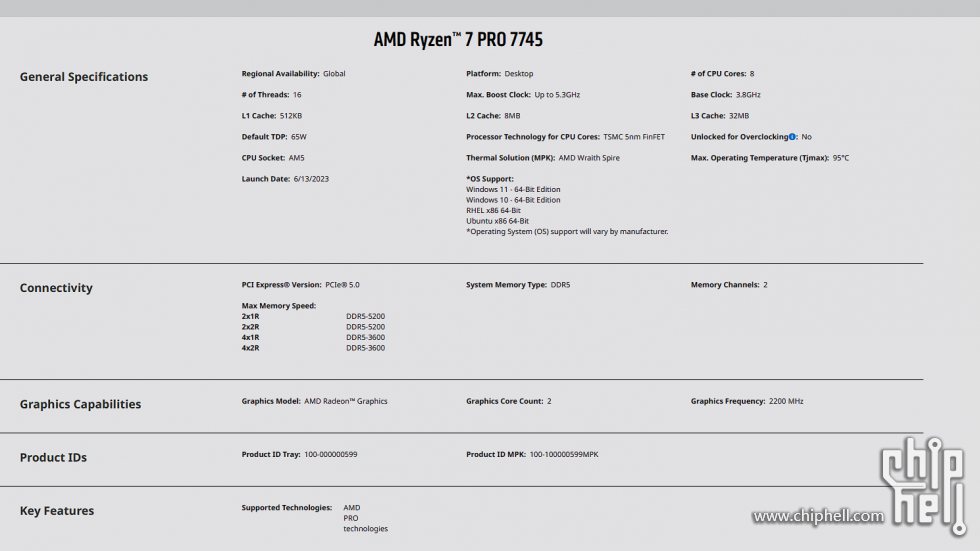Click the Platform value Desktop
Screen dimensions: 980x551
[x=519, y=74]
